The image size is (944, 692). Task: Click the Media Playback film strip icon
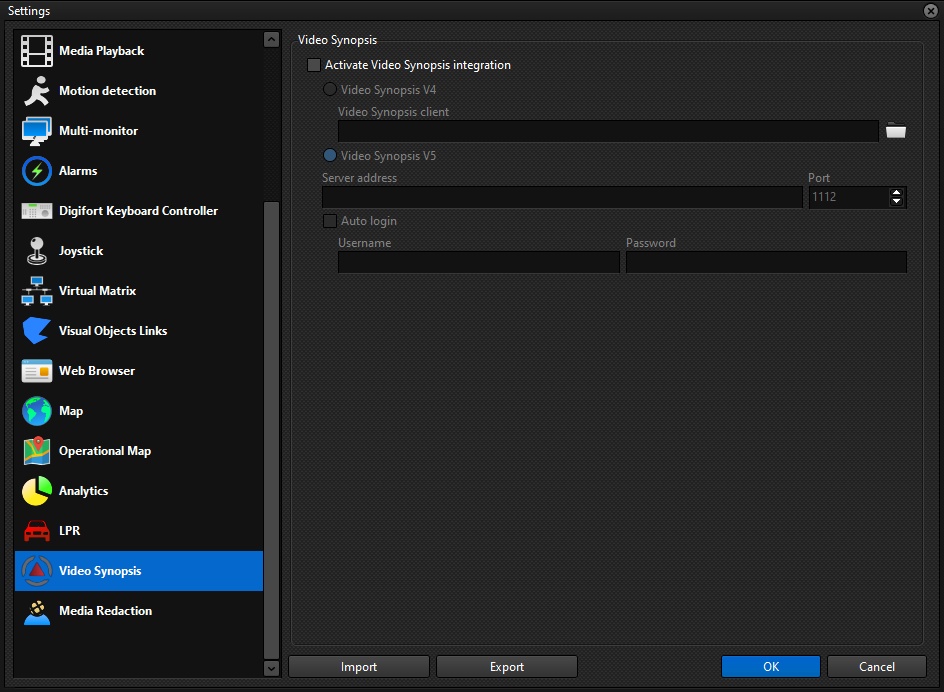tap(37, 51)
